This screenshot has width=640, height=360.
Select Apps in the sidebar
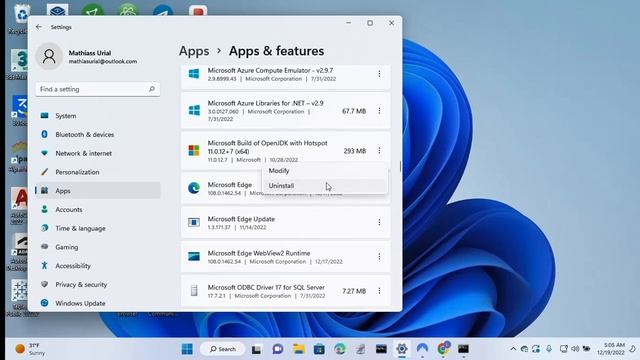tap(98, 191)
